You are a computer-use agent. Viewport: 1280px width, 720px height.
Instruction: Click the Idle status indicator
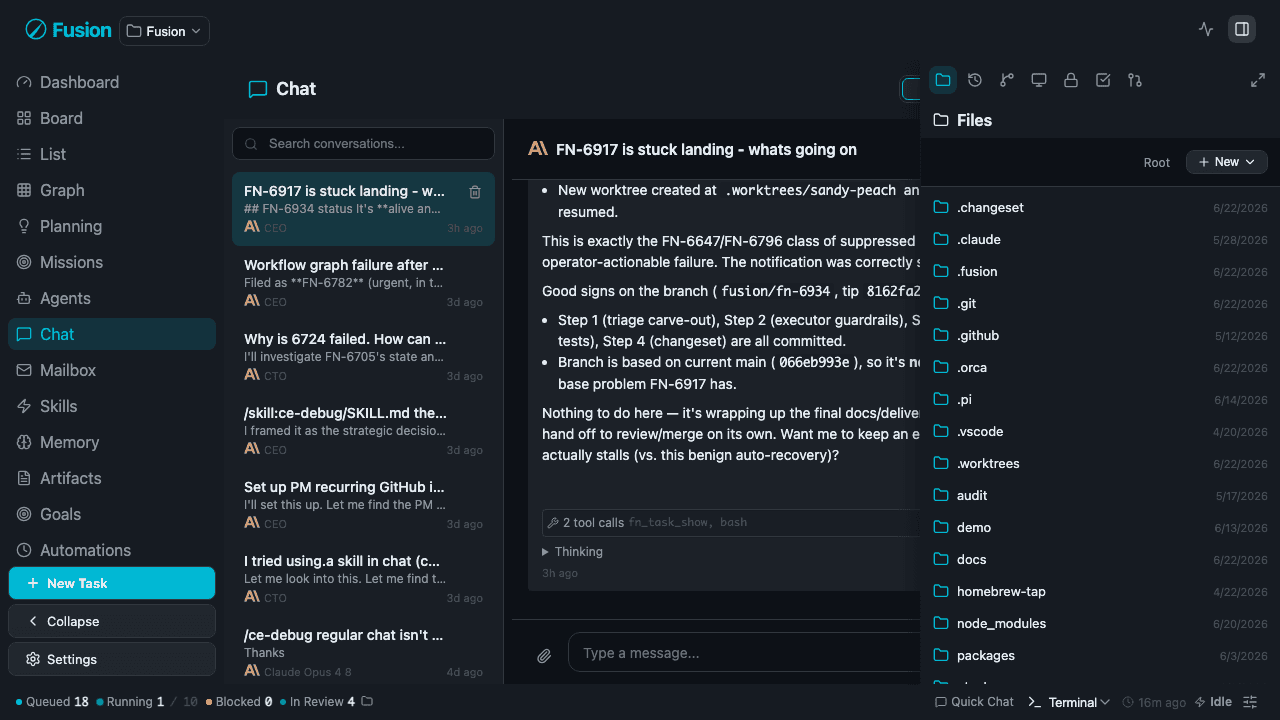click(1213, 702)
